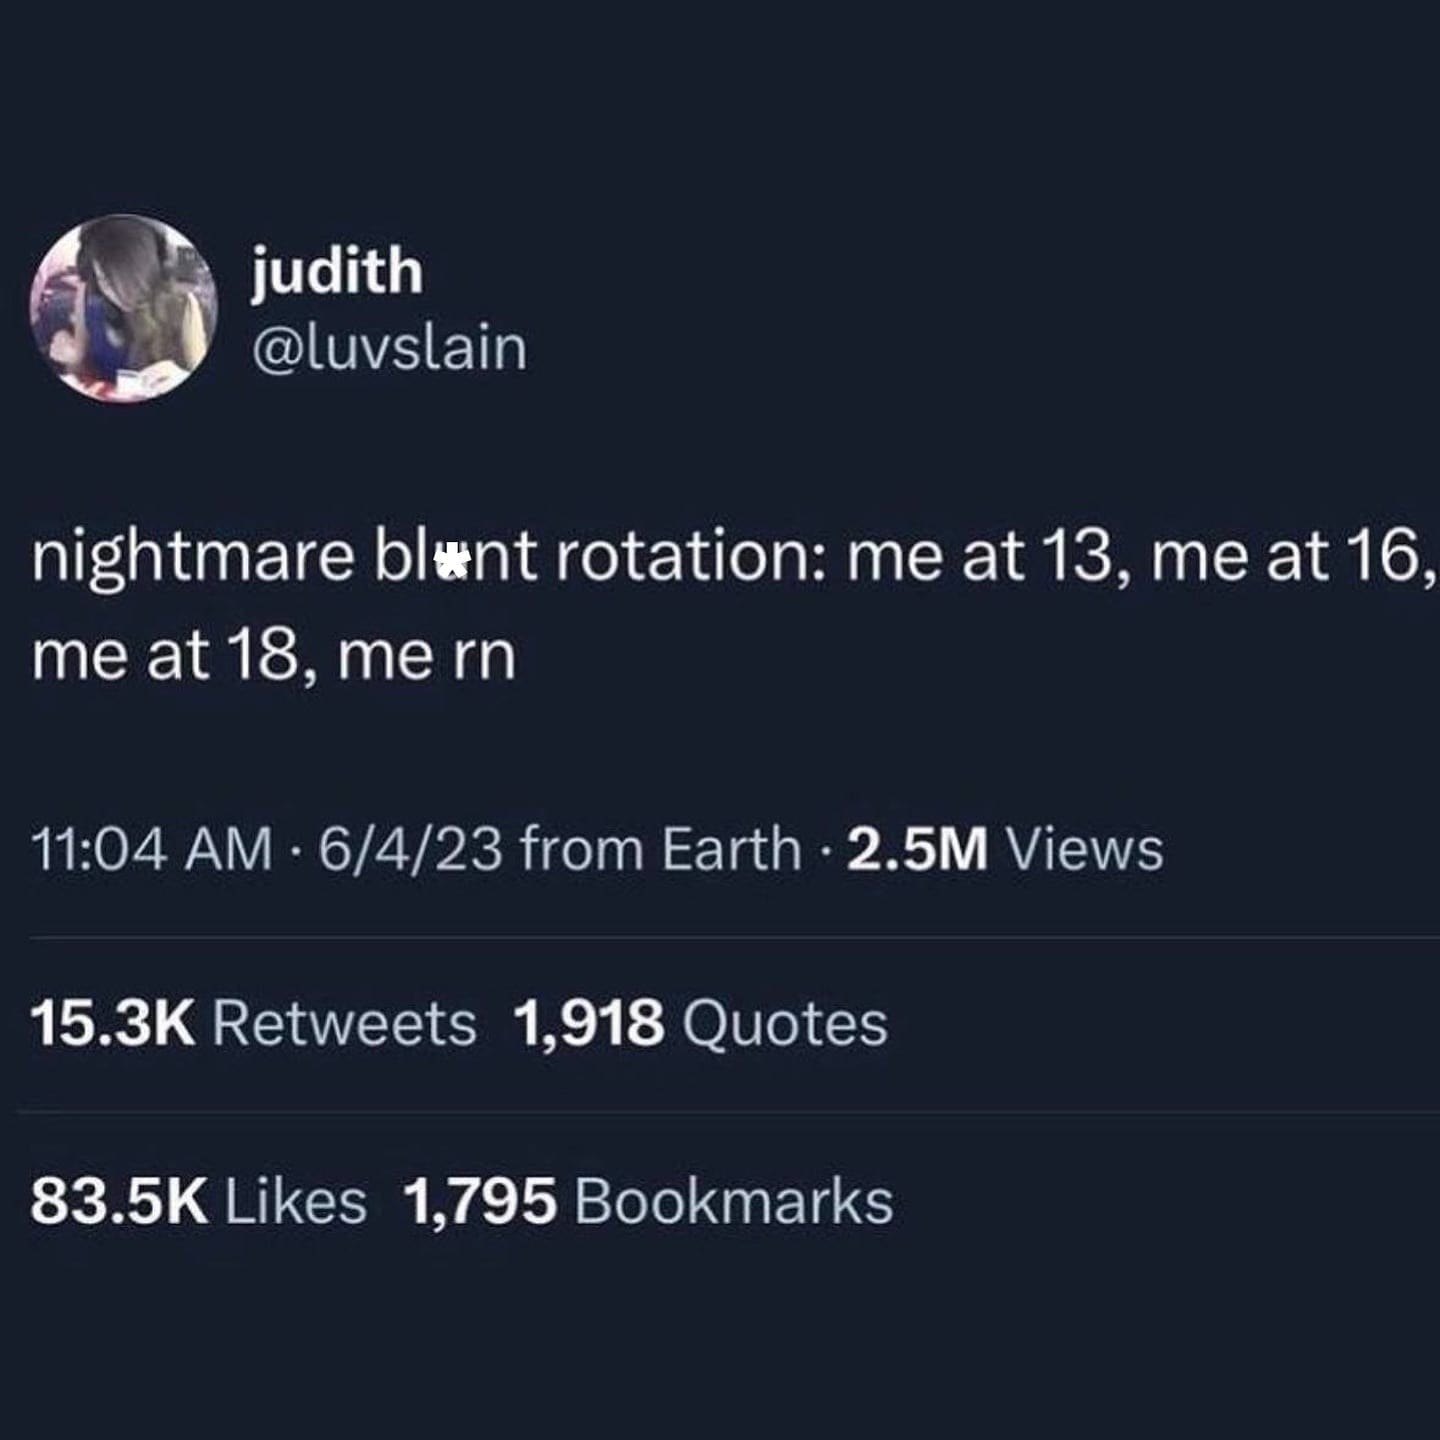This screenshot has height=1440, width=1440.
Task: Open the 1,918 Quotes list
Action: (x=700, y=1024)
